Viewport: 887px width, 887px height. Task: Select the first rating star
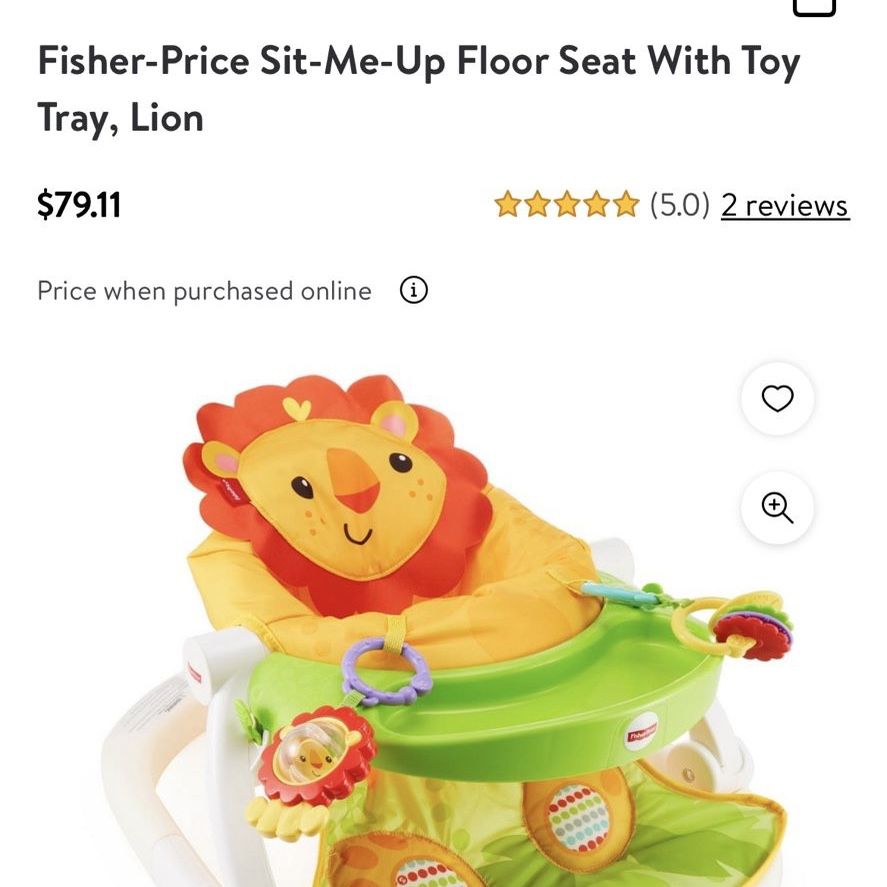(507, 204)
